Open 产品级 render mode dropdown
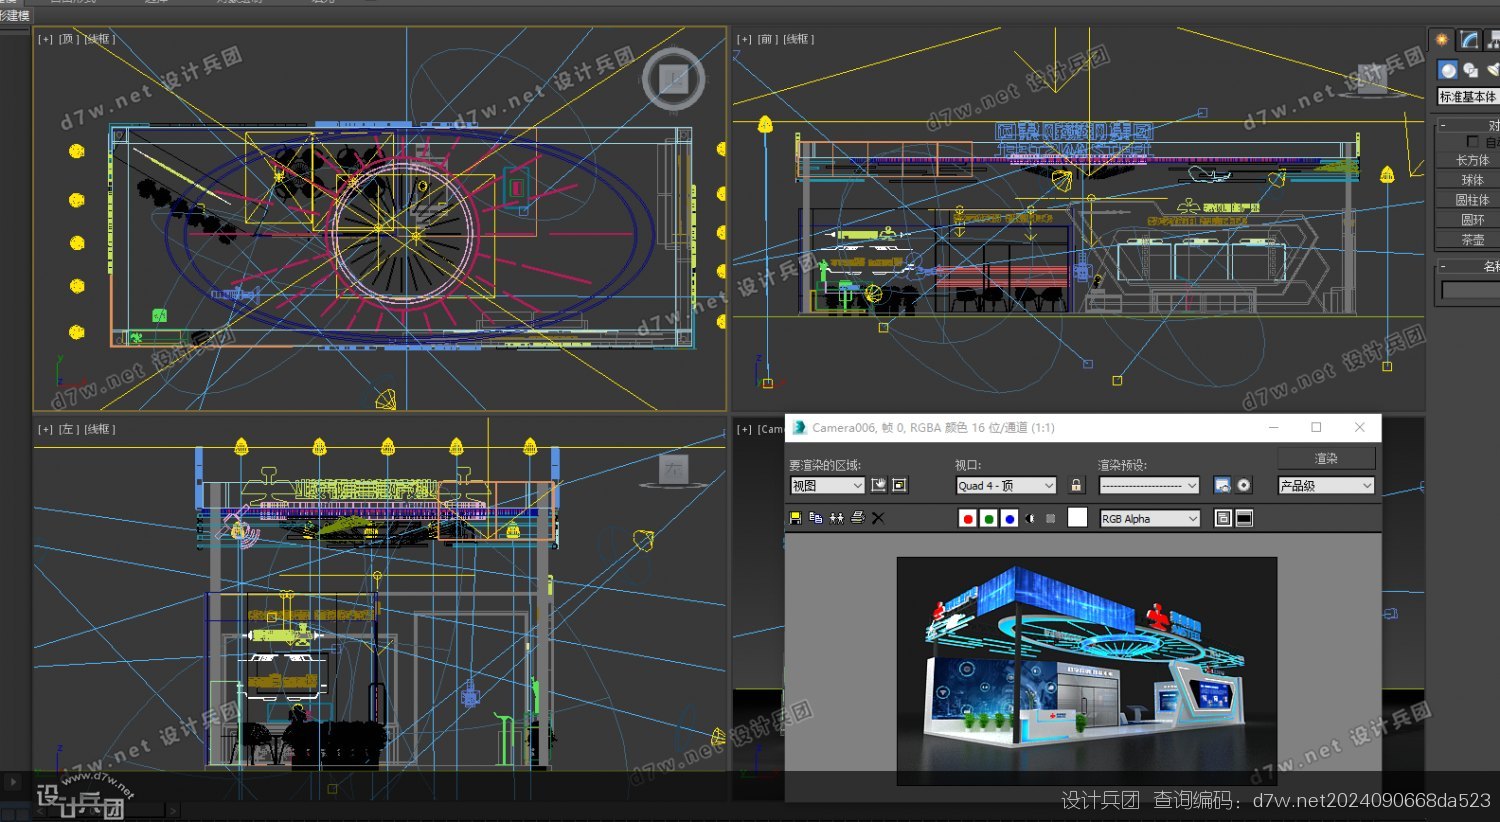 (1326, 485)
